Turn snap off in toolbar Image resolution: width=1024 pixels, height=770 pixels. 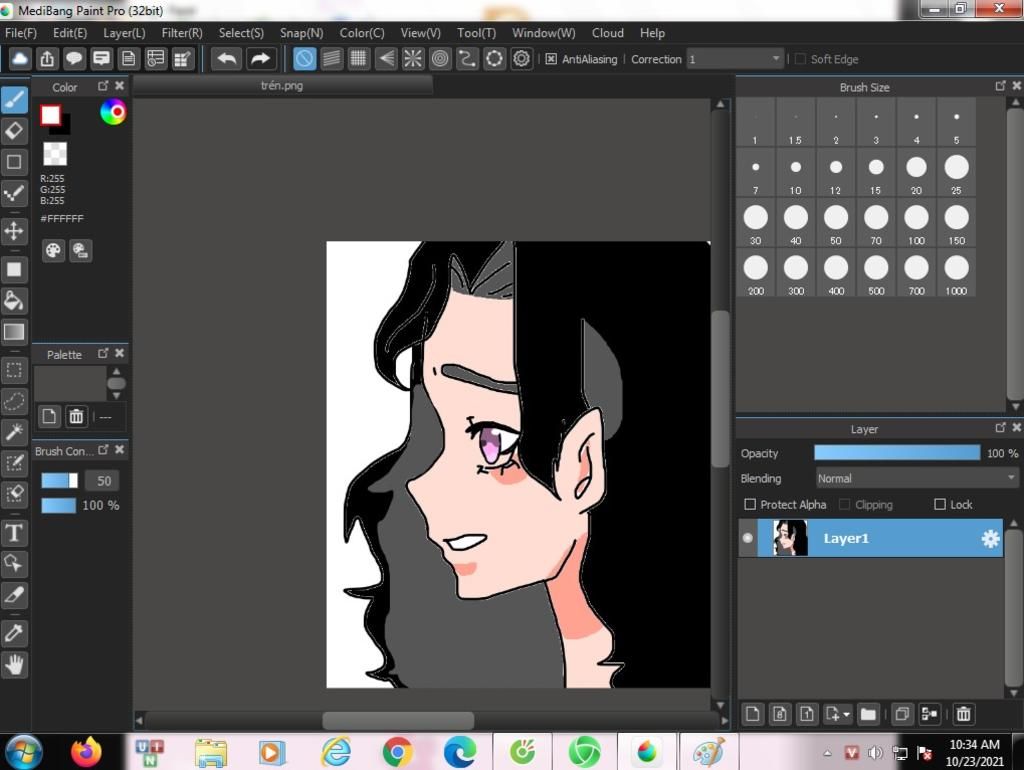click(304, 59)
